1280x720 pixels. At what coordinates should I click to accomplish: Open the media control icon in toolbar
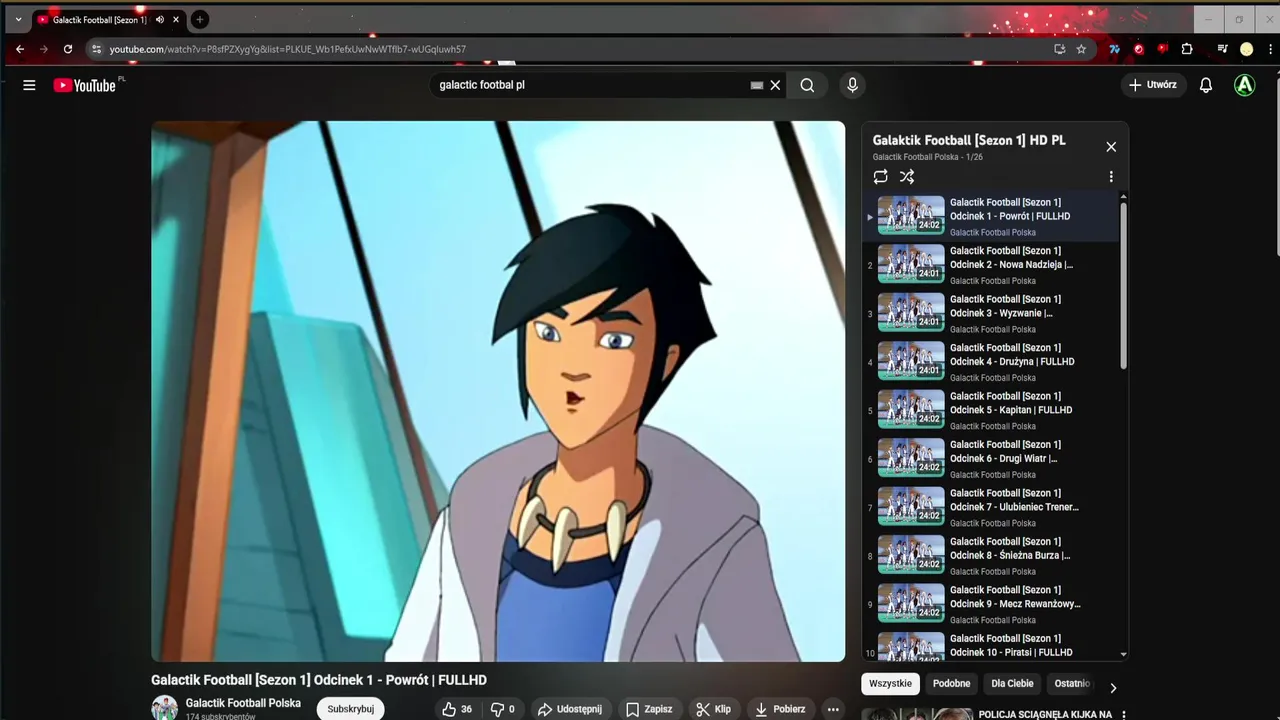click(1222, 49)
